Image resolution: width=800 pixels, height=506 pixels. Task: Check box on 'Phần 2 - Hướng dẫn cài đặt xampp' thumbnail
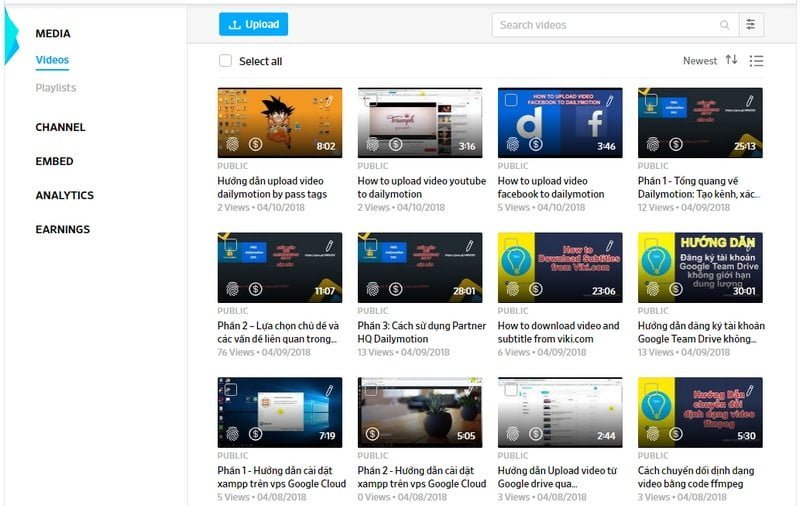(371, 390)
